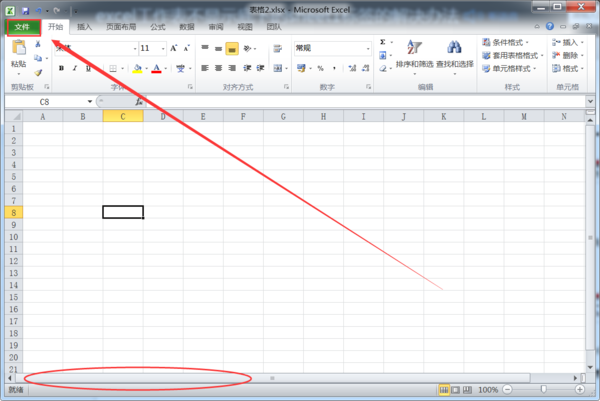
Task: Click the 插入 cells button
Action: (x=568, y=42)
